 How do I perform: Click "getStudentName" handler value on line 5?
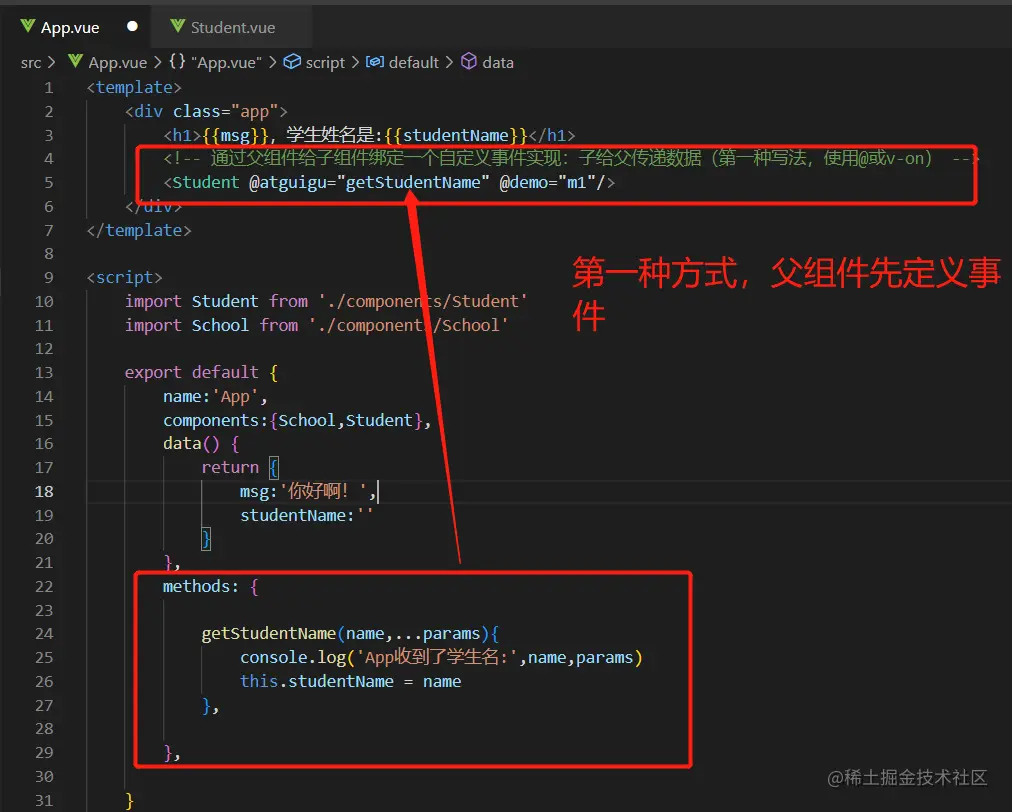coord(413,183)
